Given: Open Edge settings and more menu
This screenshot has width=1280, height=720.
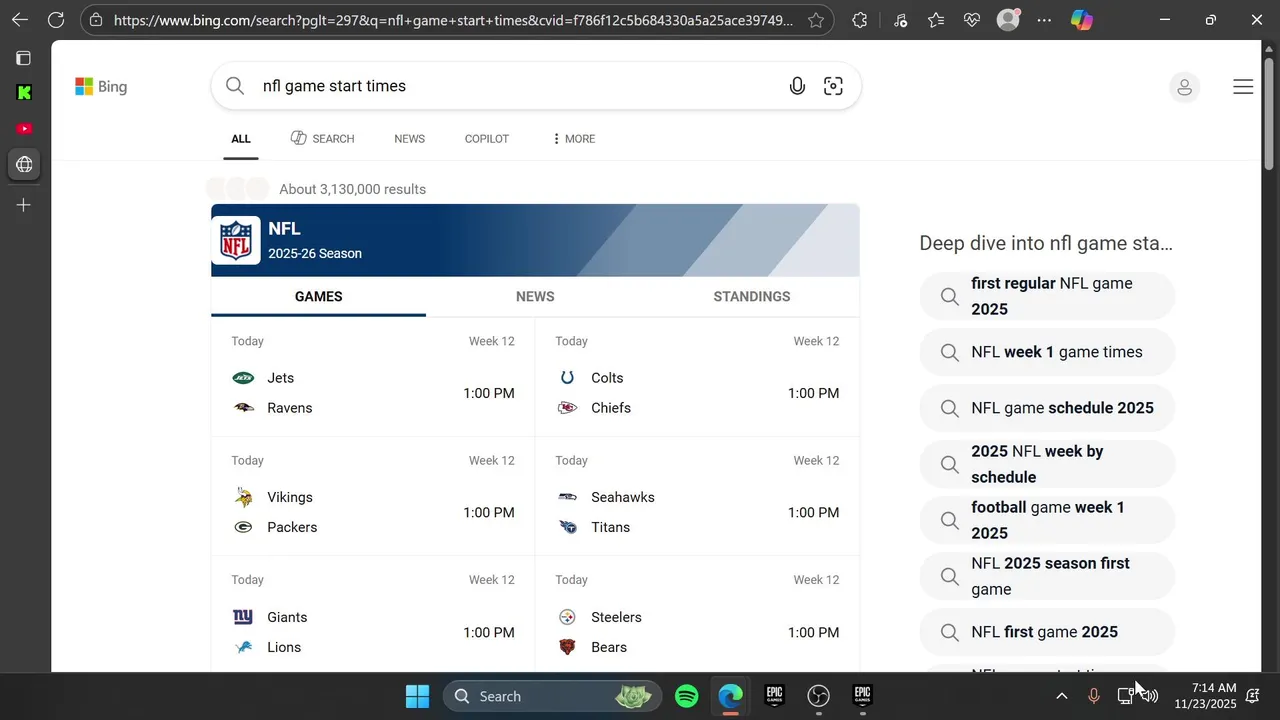Looking at the screenshot, I should (1044, 20).
